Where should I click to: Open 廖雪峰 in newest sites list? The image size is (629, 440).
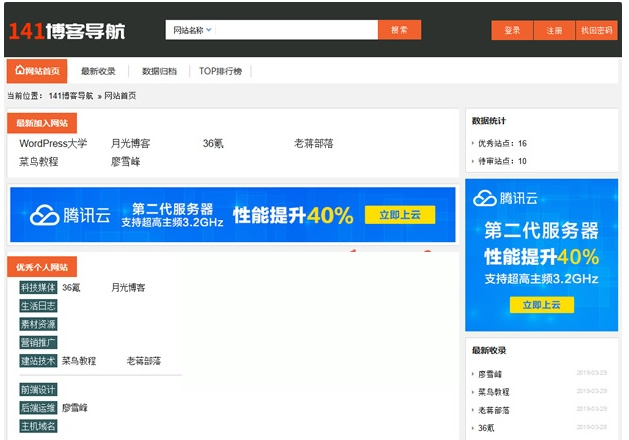pos(126,162)
